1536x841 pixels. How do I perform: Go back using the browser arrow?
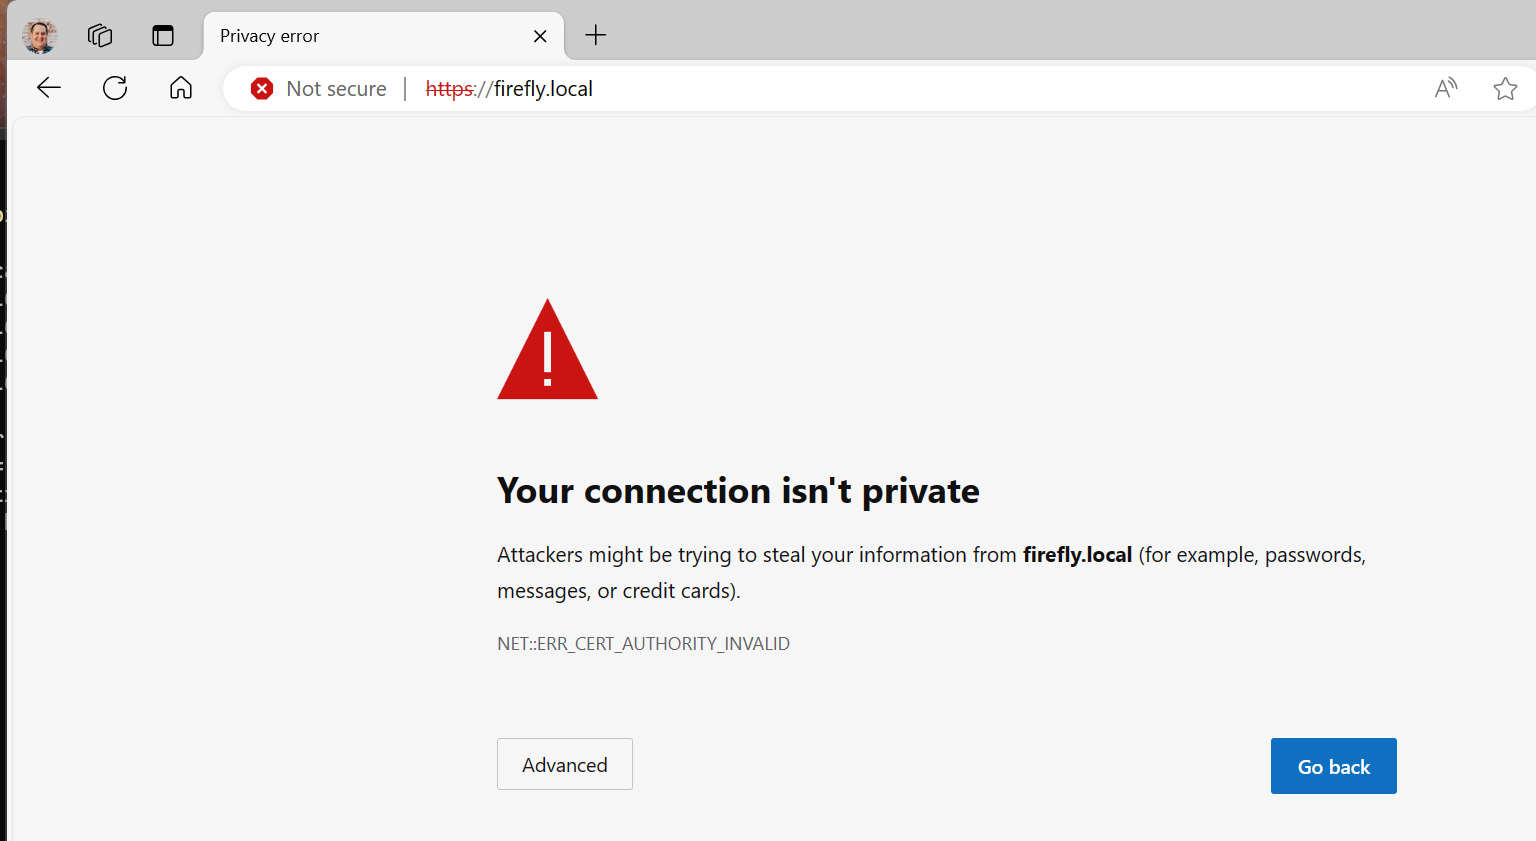click(49, 88)
